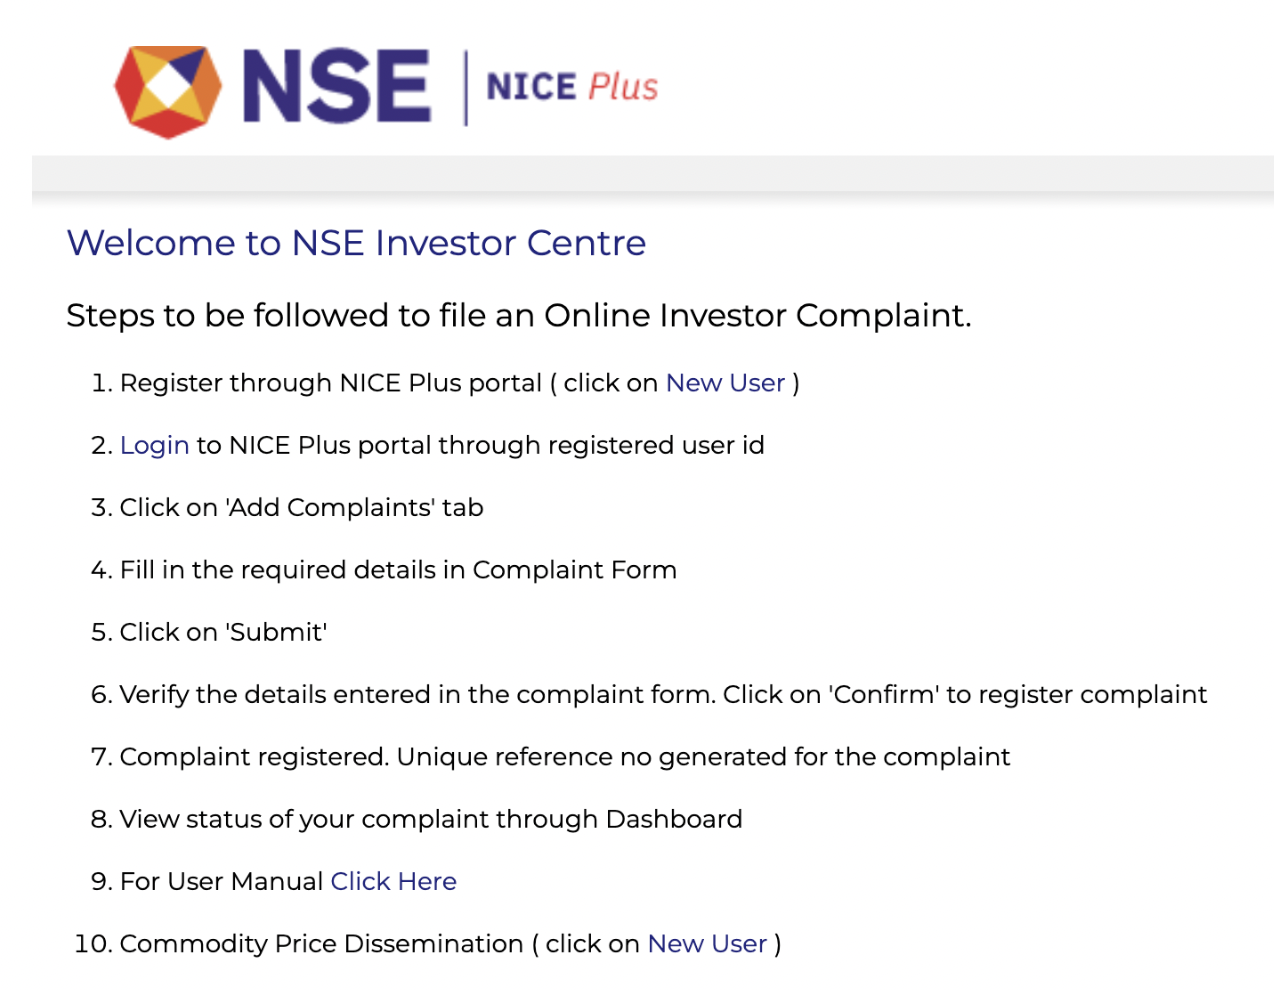Screen dimensions: 1274x990
Task: Click New User beside Commodity Price Dissemination
Action: tap(707, 943)
